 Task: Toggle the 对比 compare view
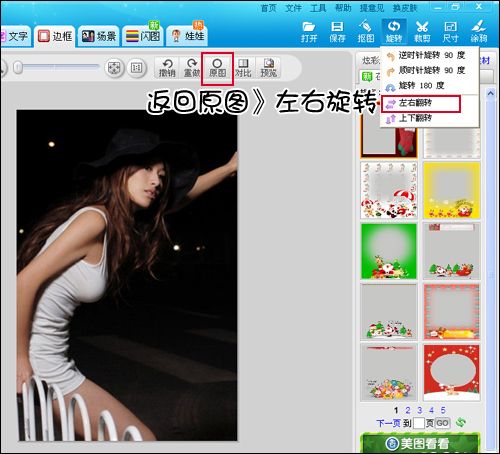[243, 68]
